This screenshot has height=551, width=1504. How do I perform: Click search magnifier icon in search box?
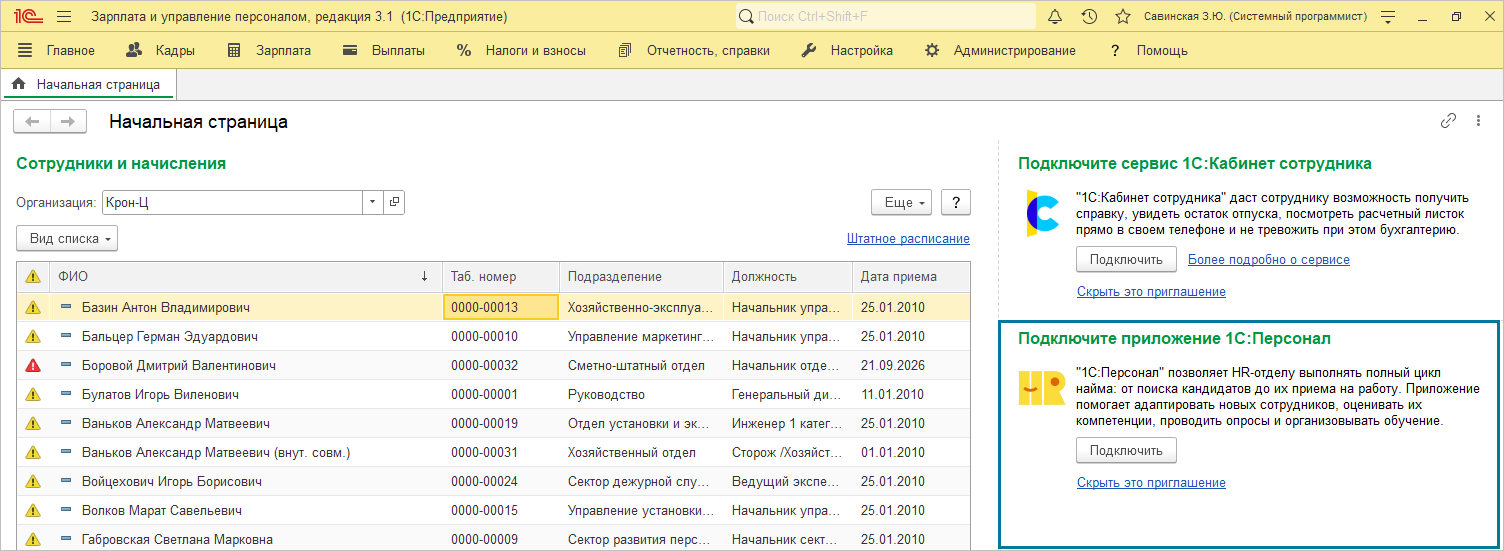pos(747,17)
